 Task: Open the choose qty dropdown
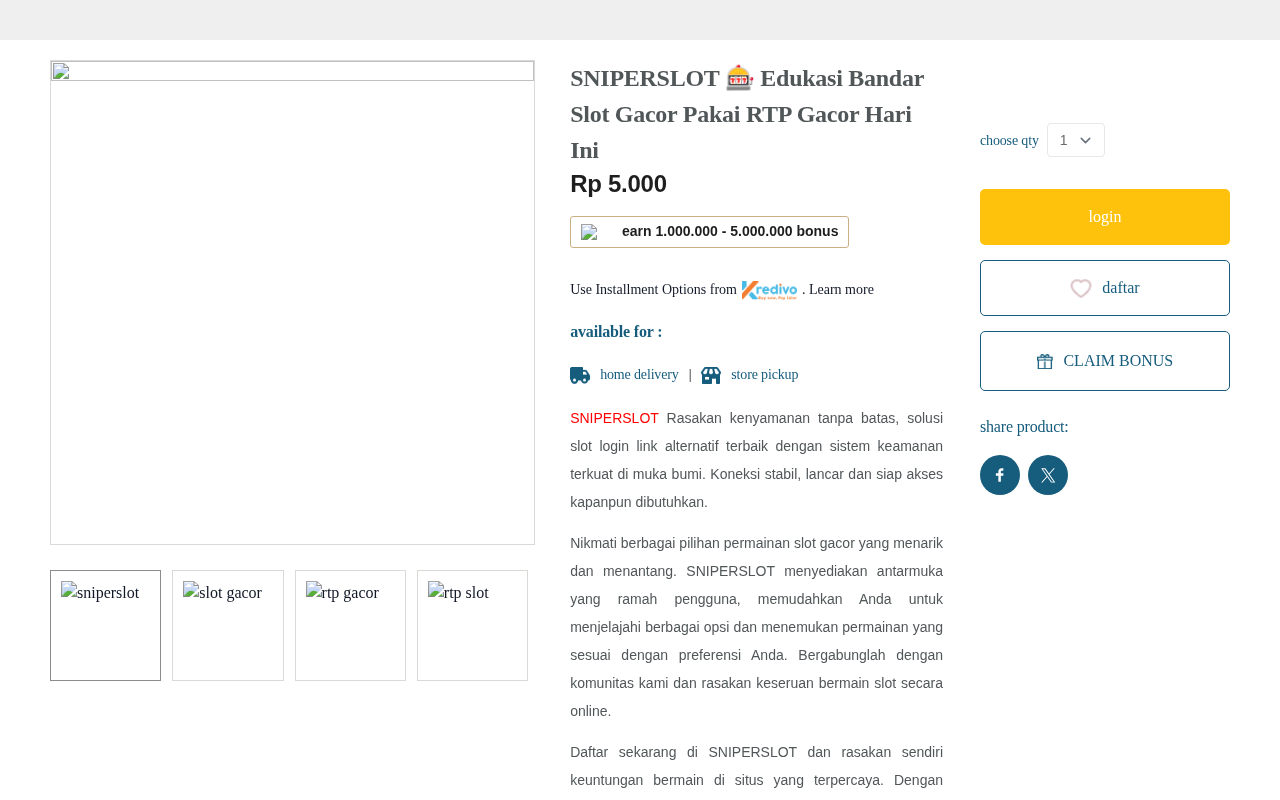coord(1076,140)
